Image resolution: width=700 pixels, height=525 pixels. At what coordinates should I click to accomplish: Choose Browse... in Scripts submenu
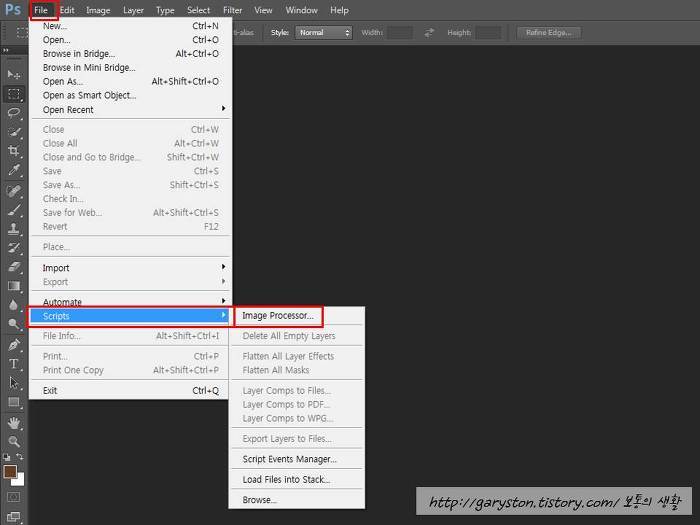click(x=297, y=500)
